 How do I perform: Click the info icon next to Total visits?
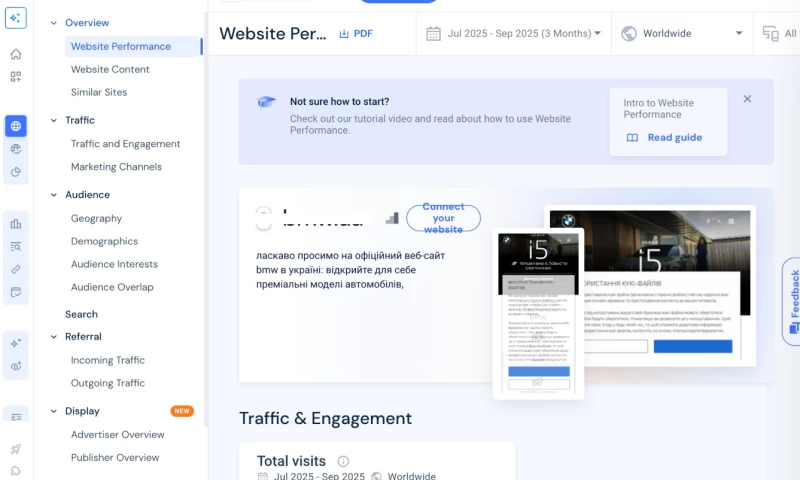click(343, 462)
